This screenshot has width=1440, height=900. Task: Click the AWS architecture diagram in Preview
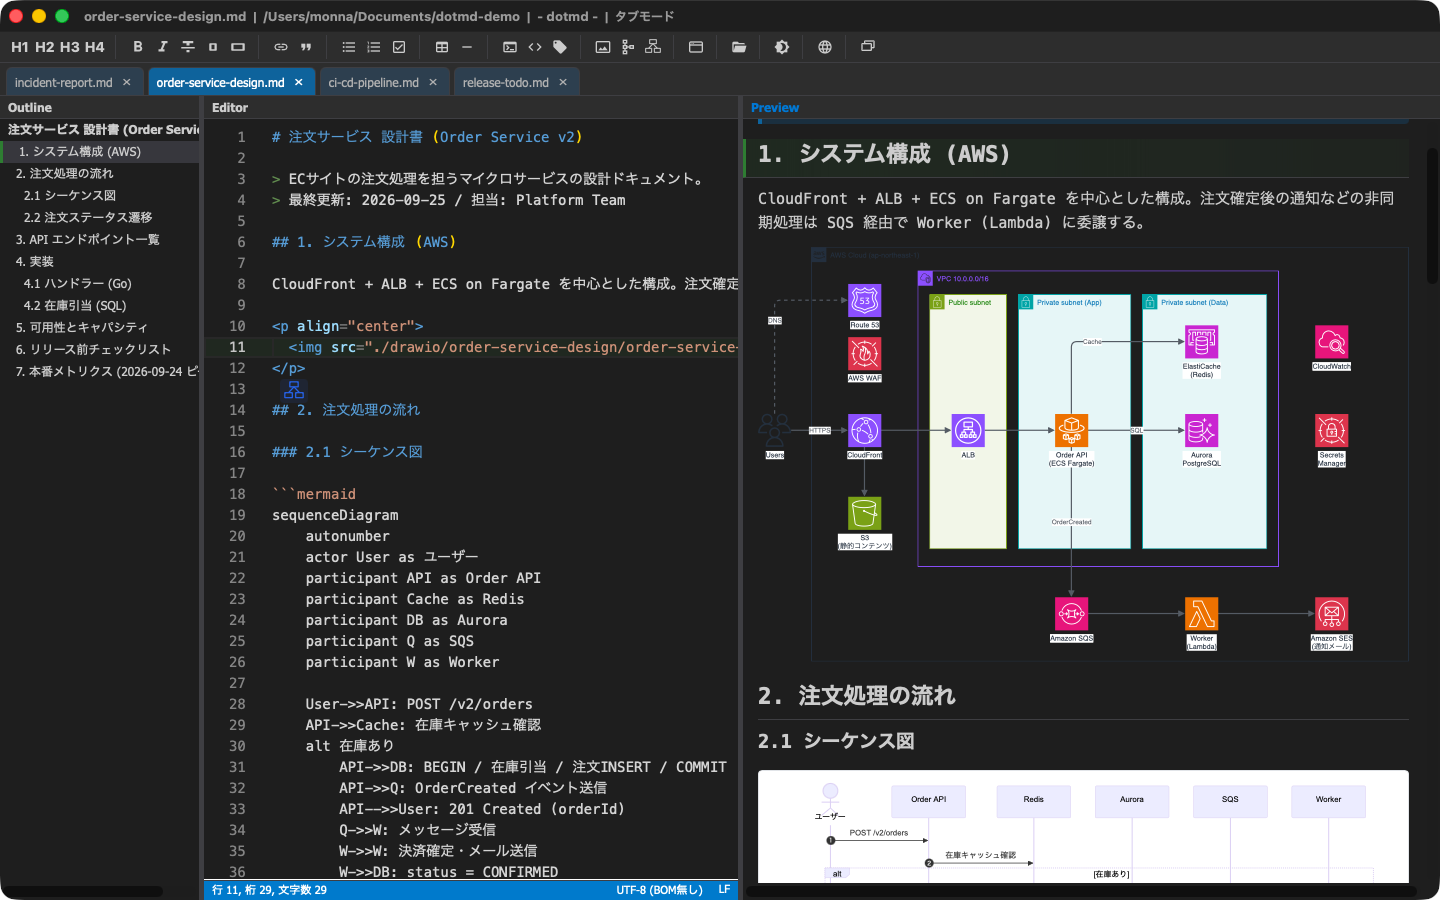point(1083,454)
